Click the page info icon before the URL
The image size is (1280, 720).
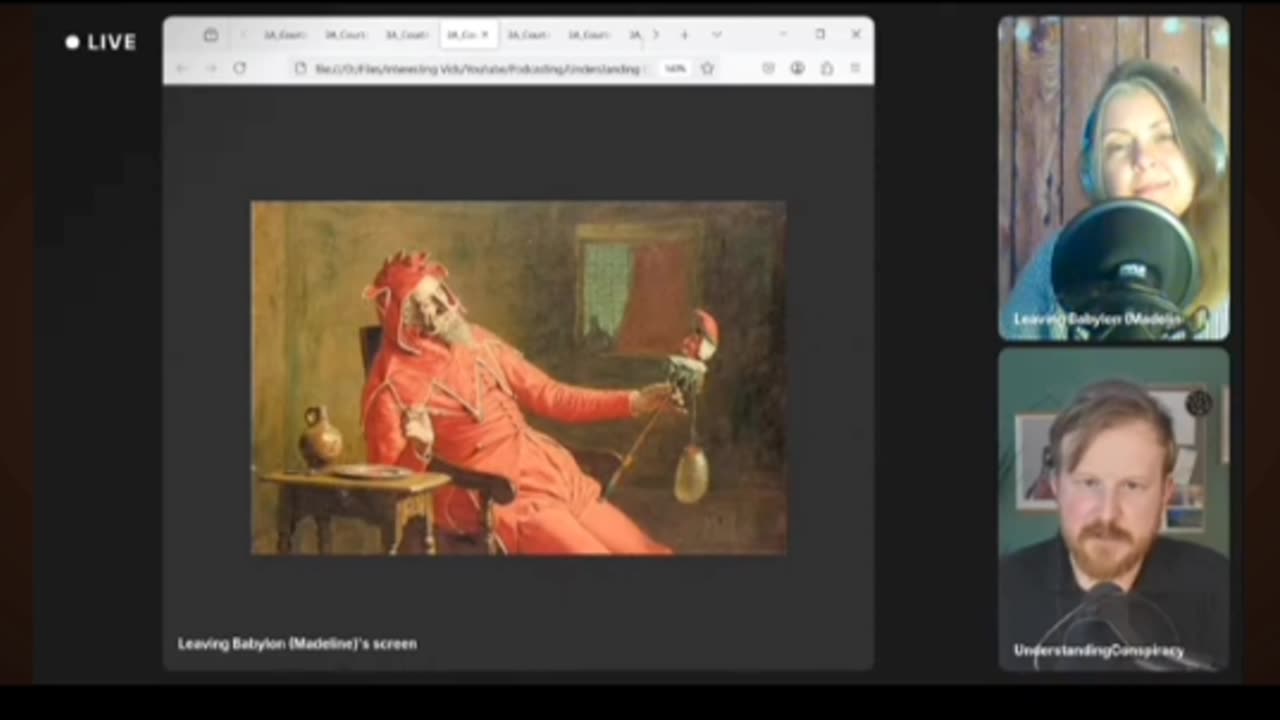300,68
